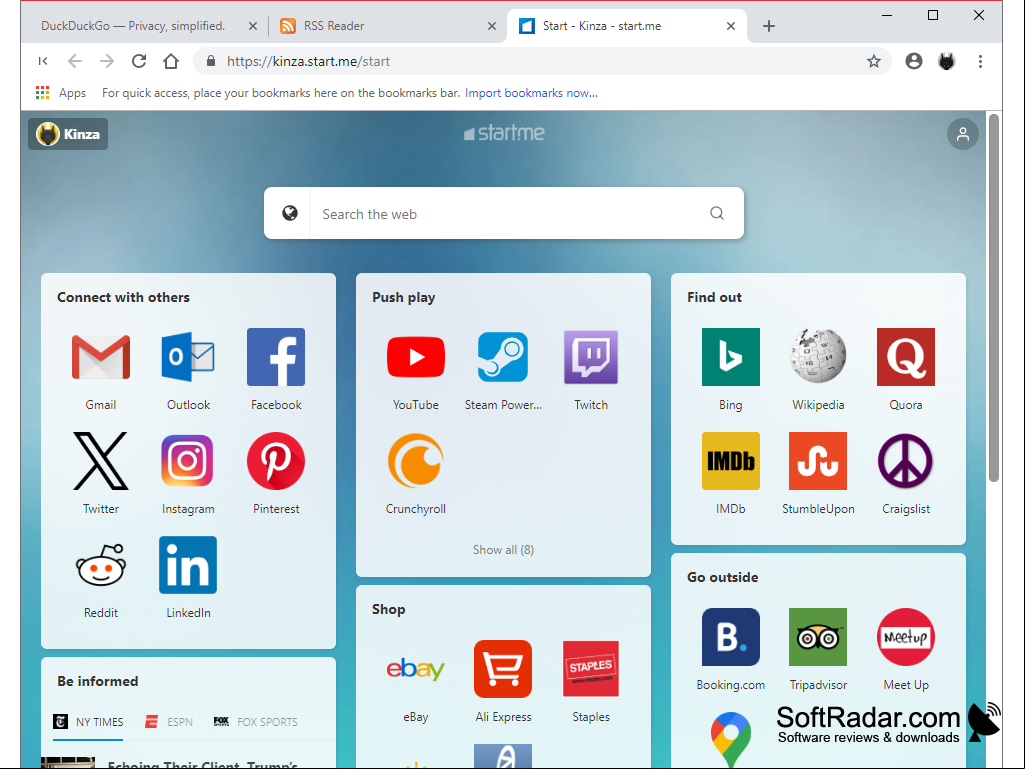Launch the Pinterest shortcut
Viewport: 1025px width, 769px height.
click(x=276, y=461)
